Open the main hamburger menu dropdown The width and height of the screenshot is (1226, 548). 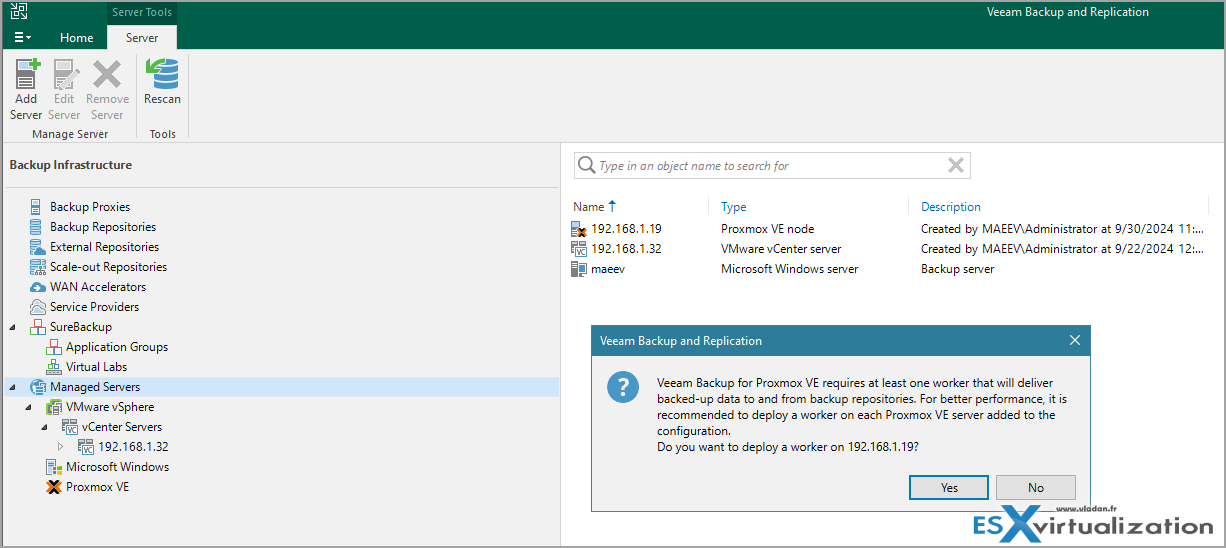tap(22, 37)
